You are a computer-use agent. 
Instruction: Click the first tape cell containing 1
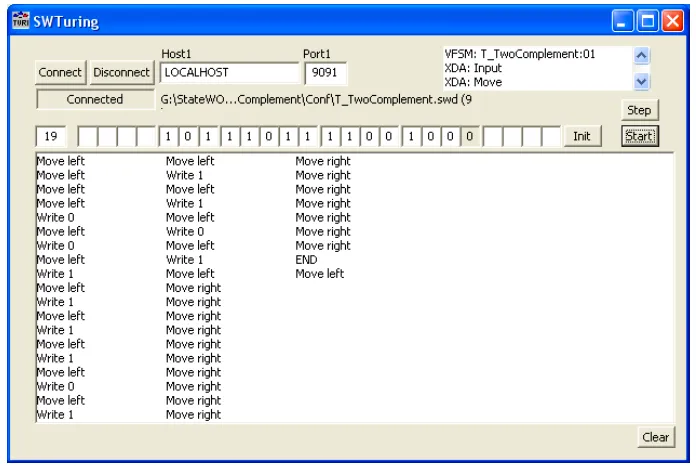pos(170,136)
